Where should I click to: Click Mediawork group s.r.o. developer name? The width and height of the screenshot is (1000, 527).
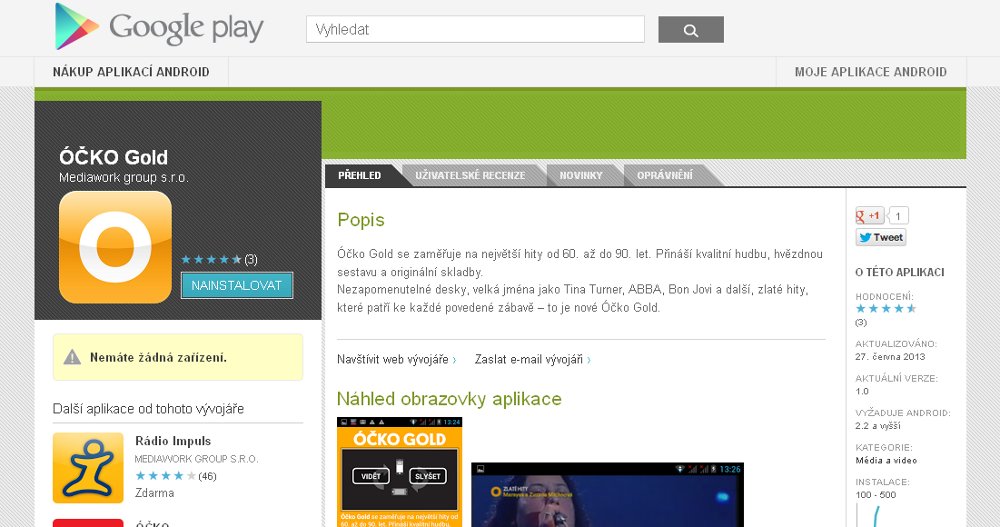pos(124,177)
